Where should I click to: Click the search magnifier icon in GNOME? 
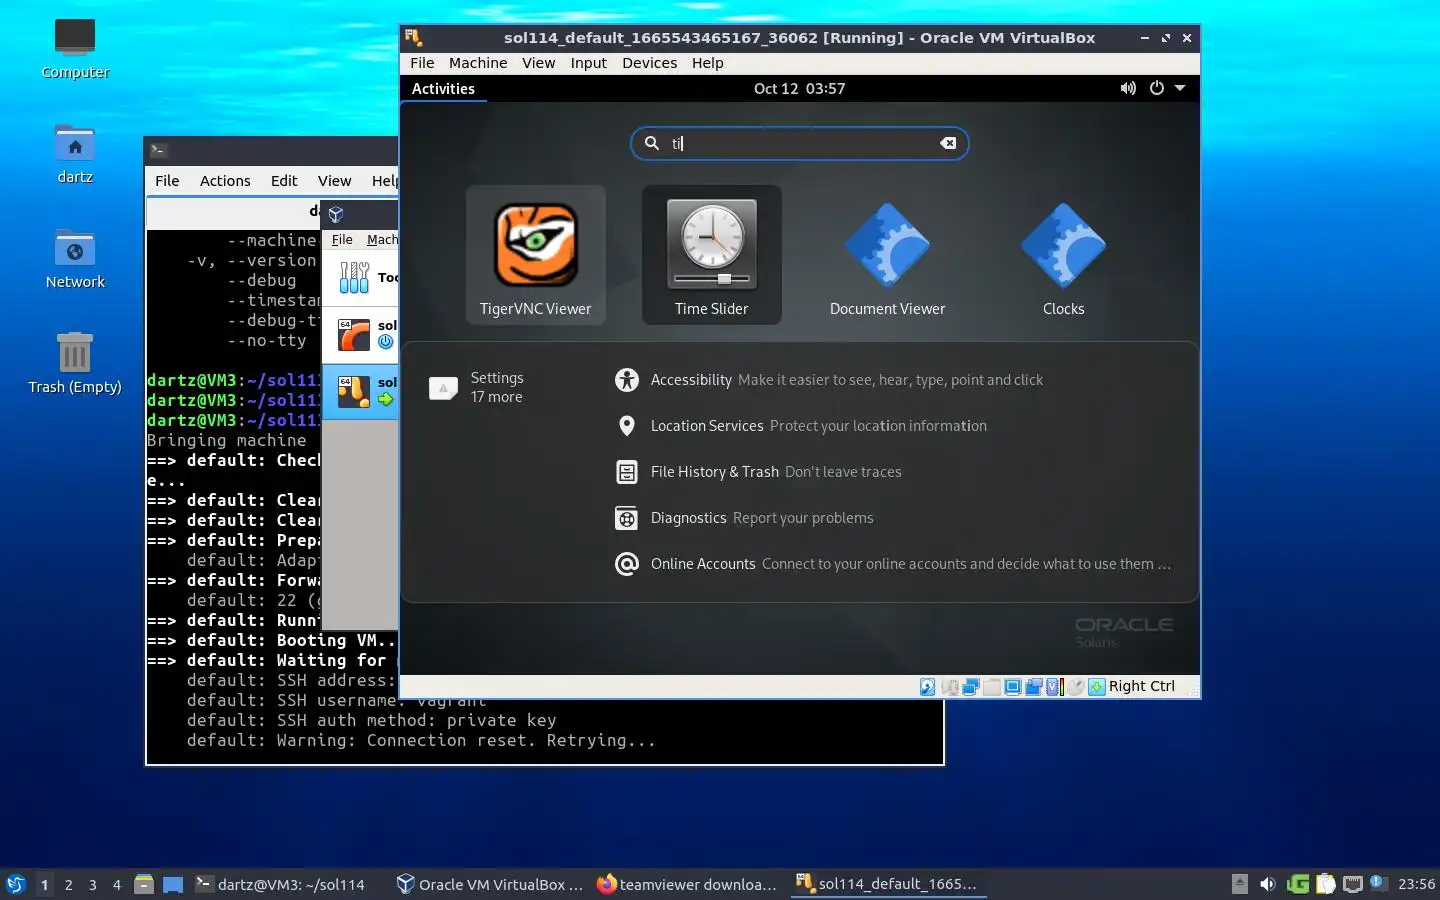tap(652, 143)
